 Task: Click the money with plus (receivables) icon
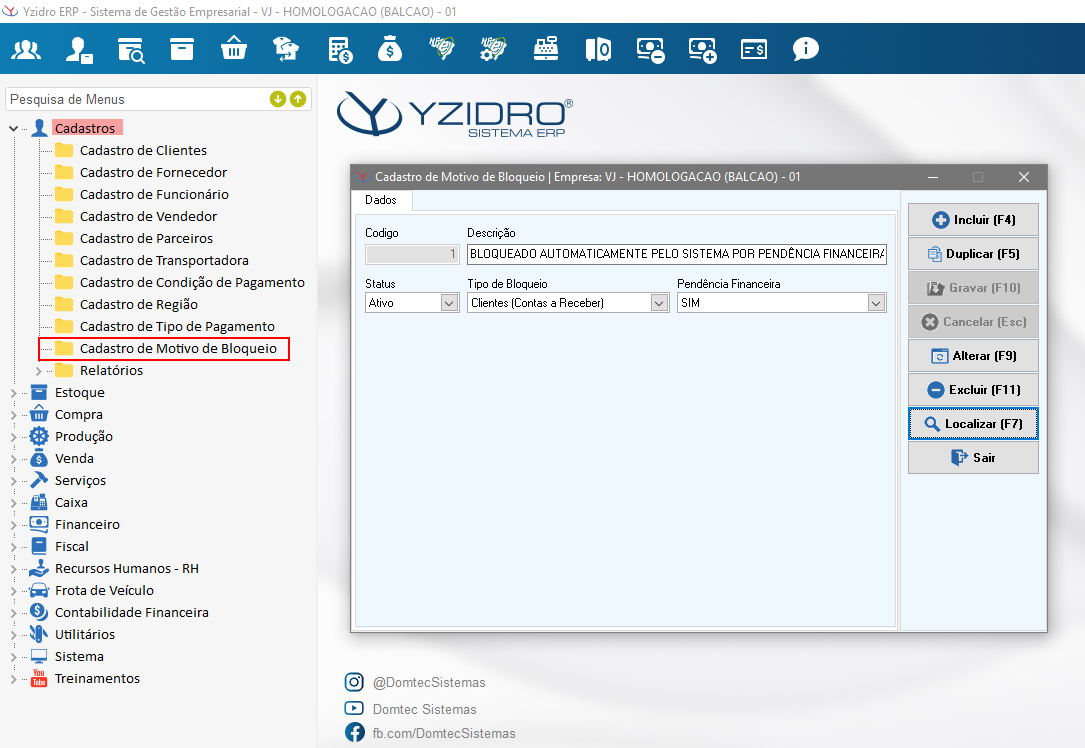pos(702,50)
